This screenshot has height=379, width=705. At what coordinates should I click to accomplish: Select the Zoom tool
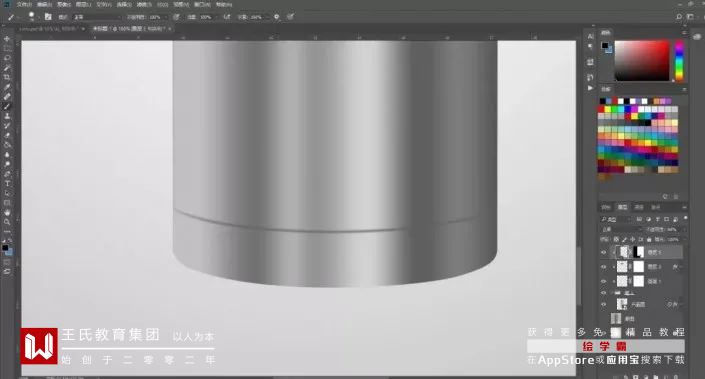pos(7,222)
